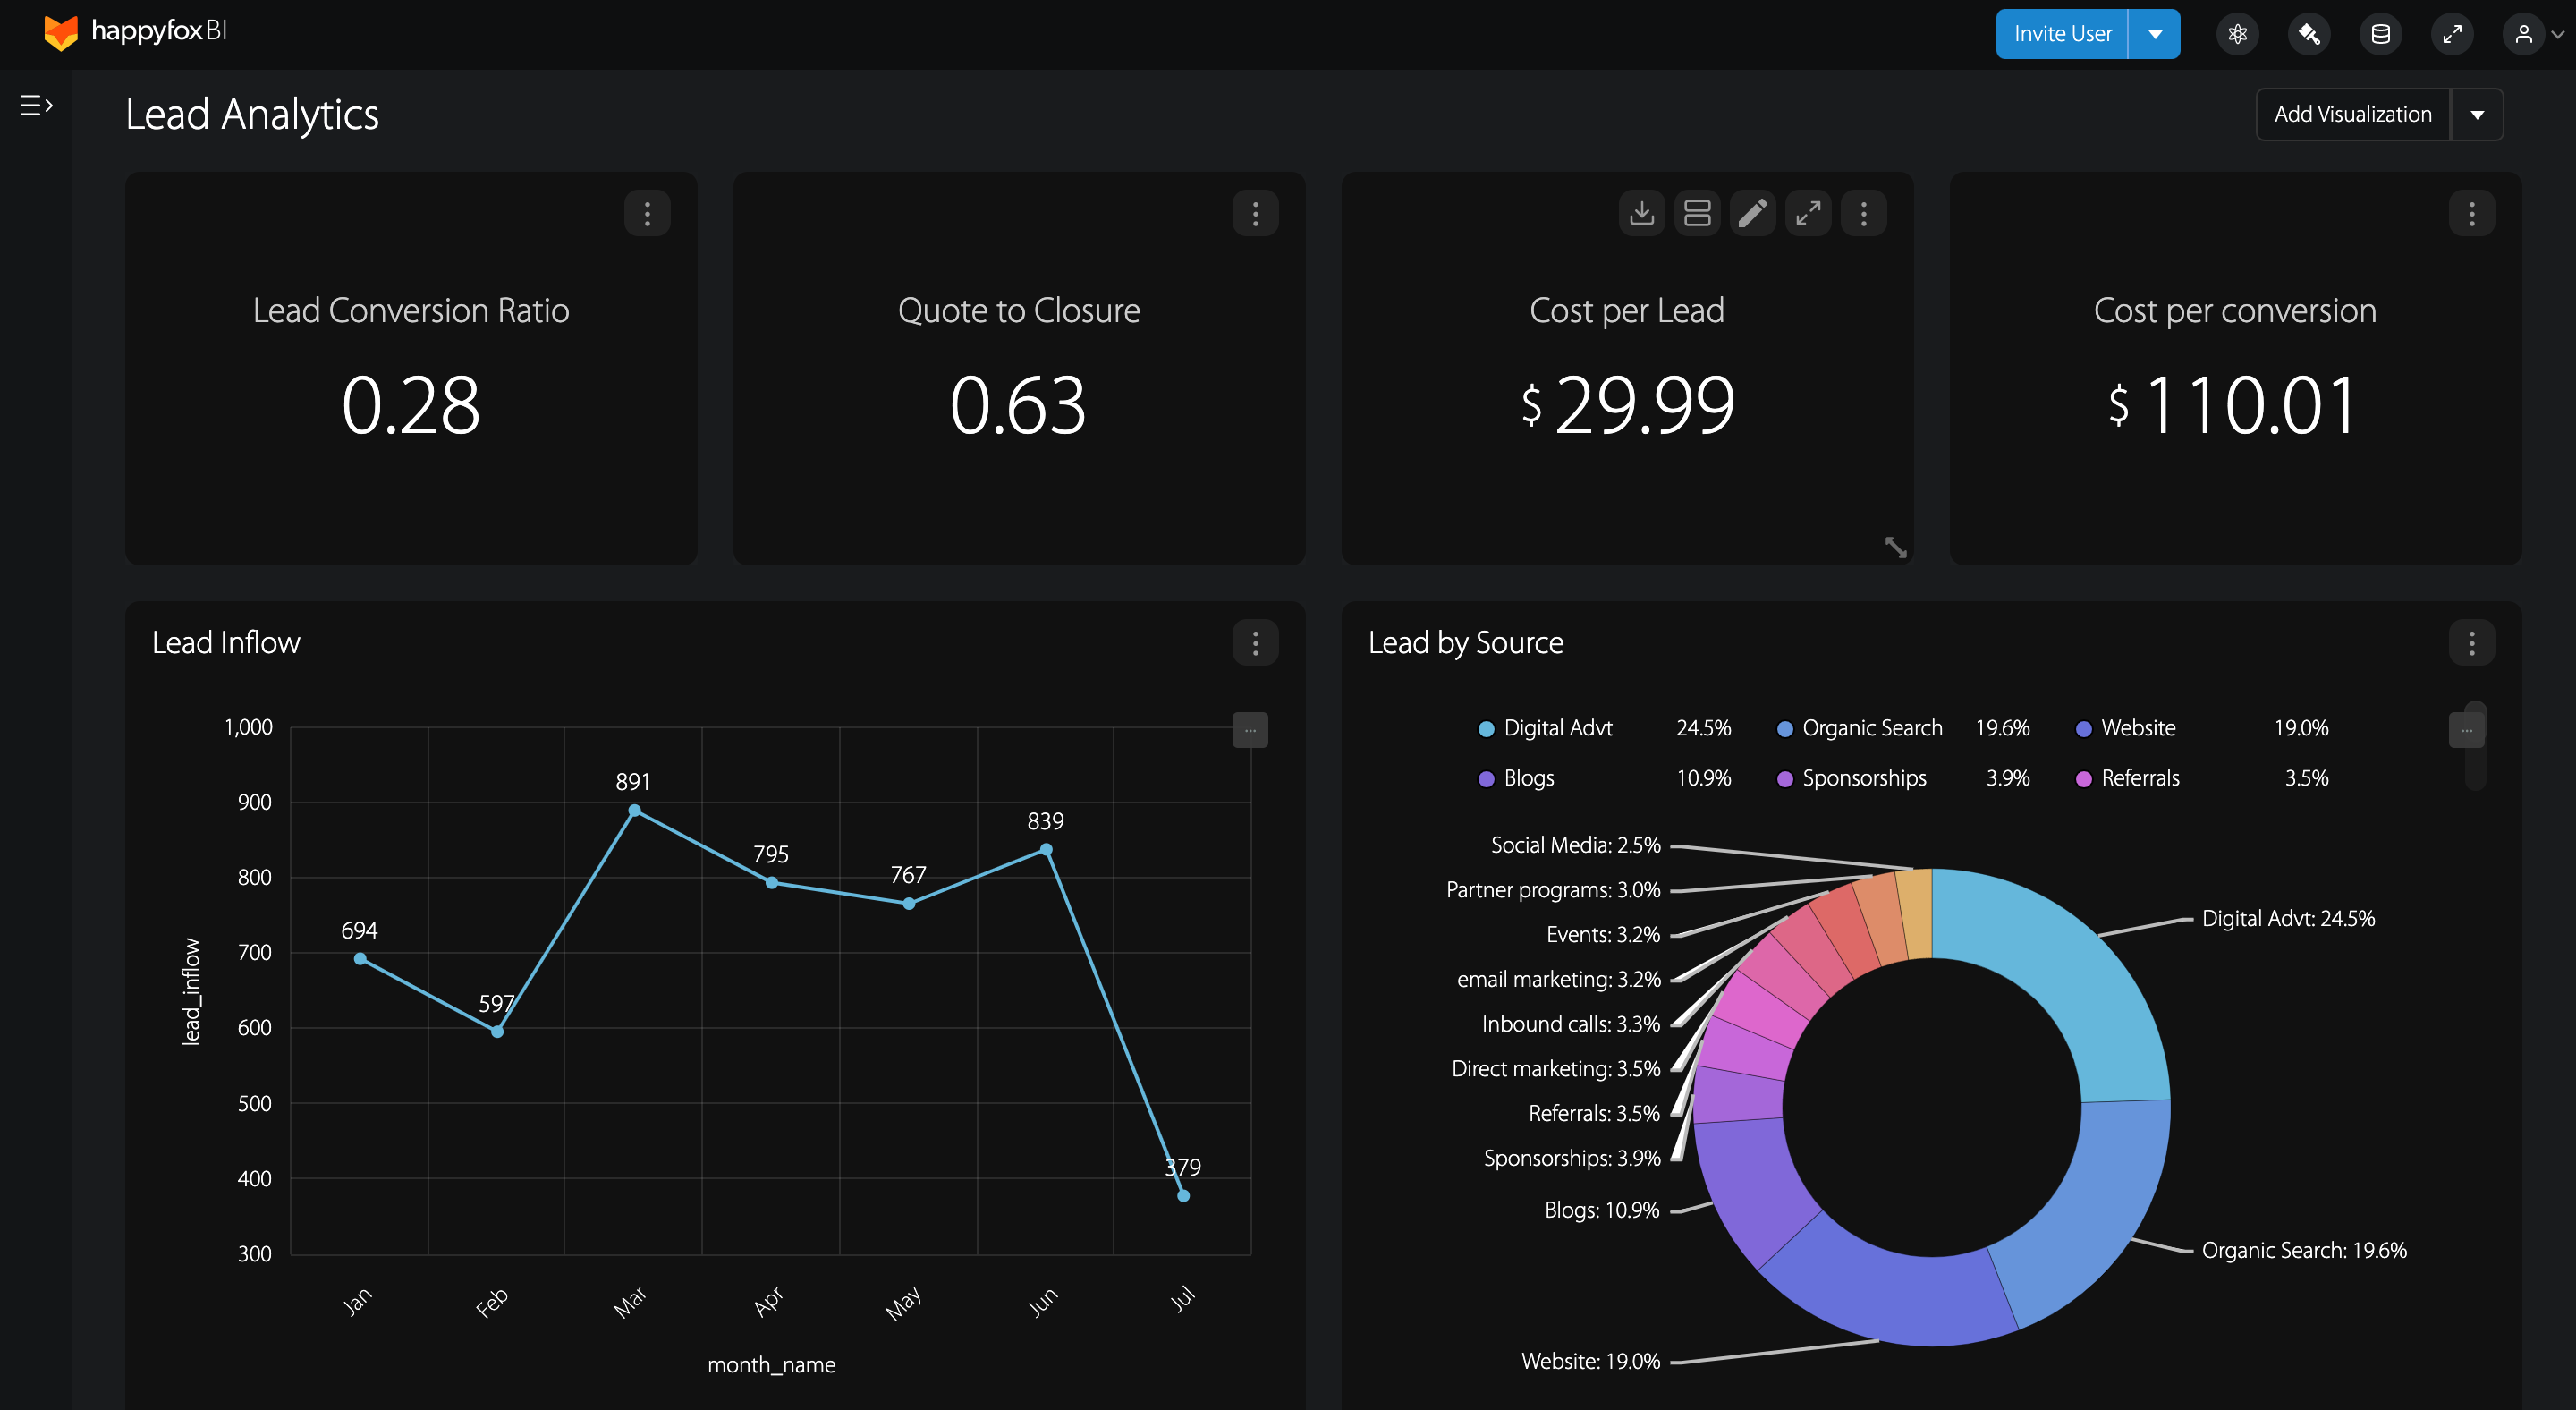Download the Cost per Lead visualization

click(x=1641, y=213)
